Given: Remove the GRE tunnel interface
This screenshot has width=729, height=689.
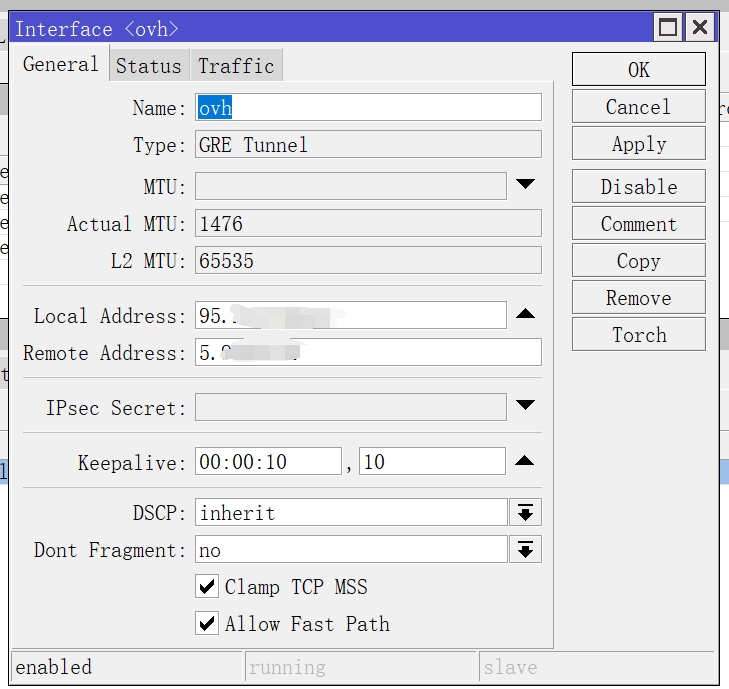Looking at the screenshot, I should point(638,298).
